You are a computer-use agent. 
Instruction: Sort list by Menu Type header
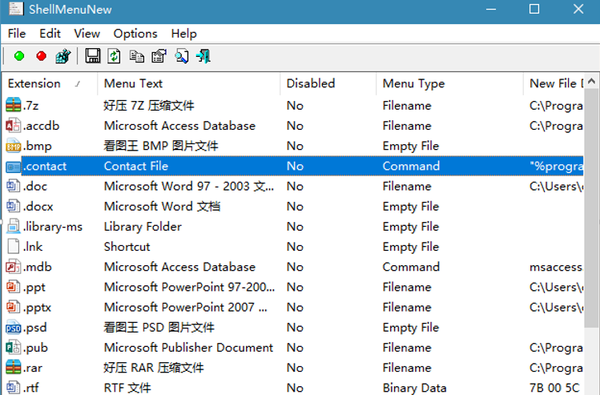[x=450, y=83]
